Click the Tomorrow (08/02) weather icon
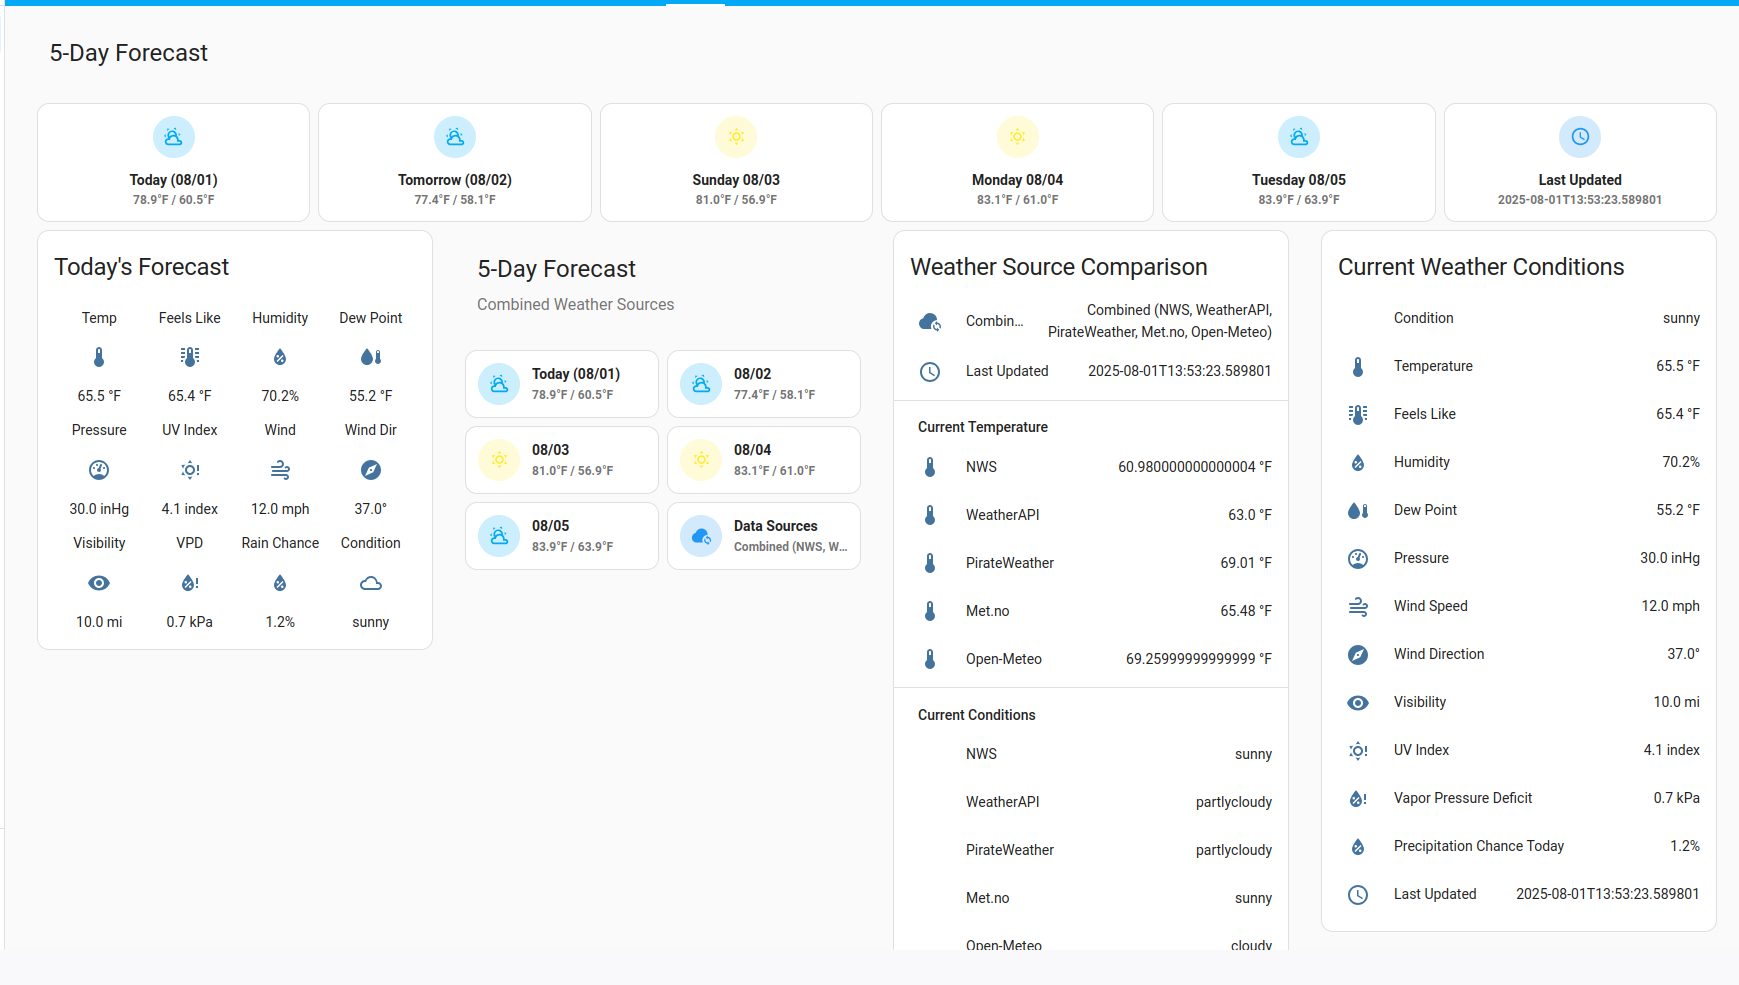Screen dimensions: 1739x985 coord(455,137)
